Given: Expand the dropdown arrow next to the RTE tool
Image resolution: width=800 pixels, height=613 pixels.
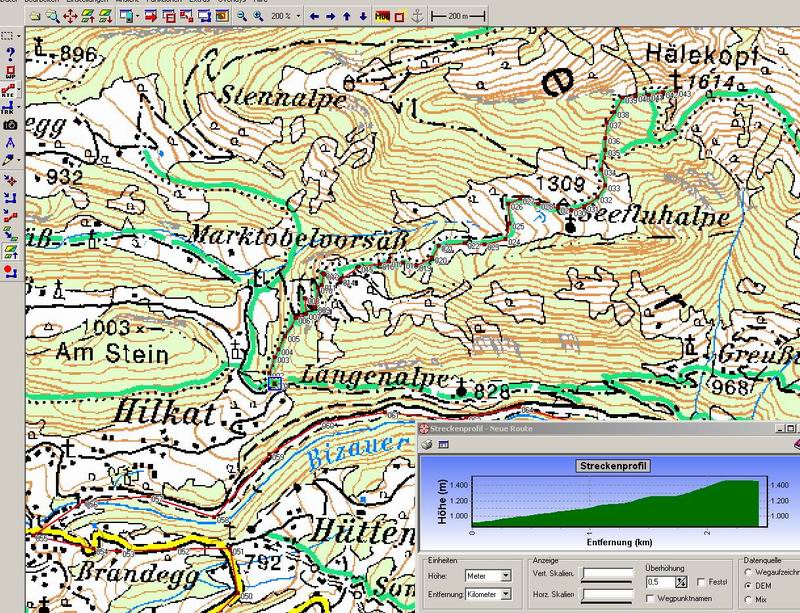Looking at the screenshot, I should (x=19, y=90).
